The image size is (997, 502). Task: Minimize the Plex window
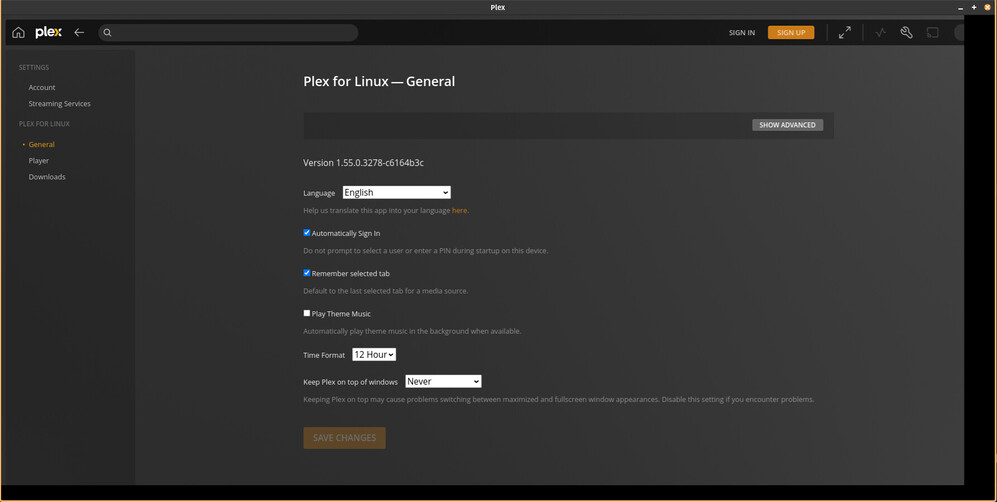click(960, 8)
